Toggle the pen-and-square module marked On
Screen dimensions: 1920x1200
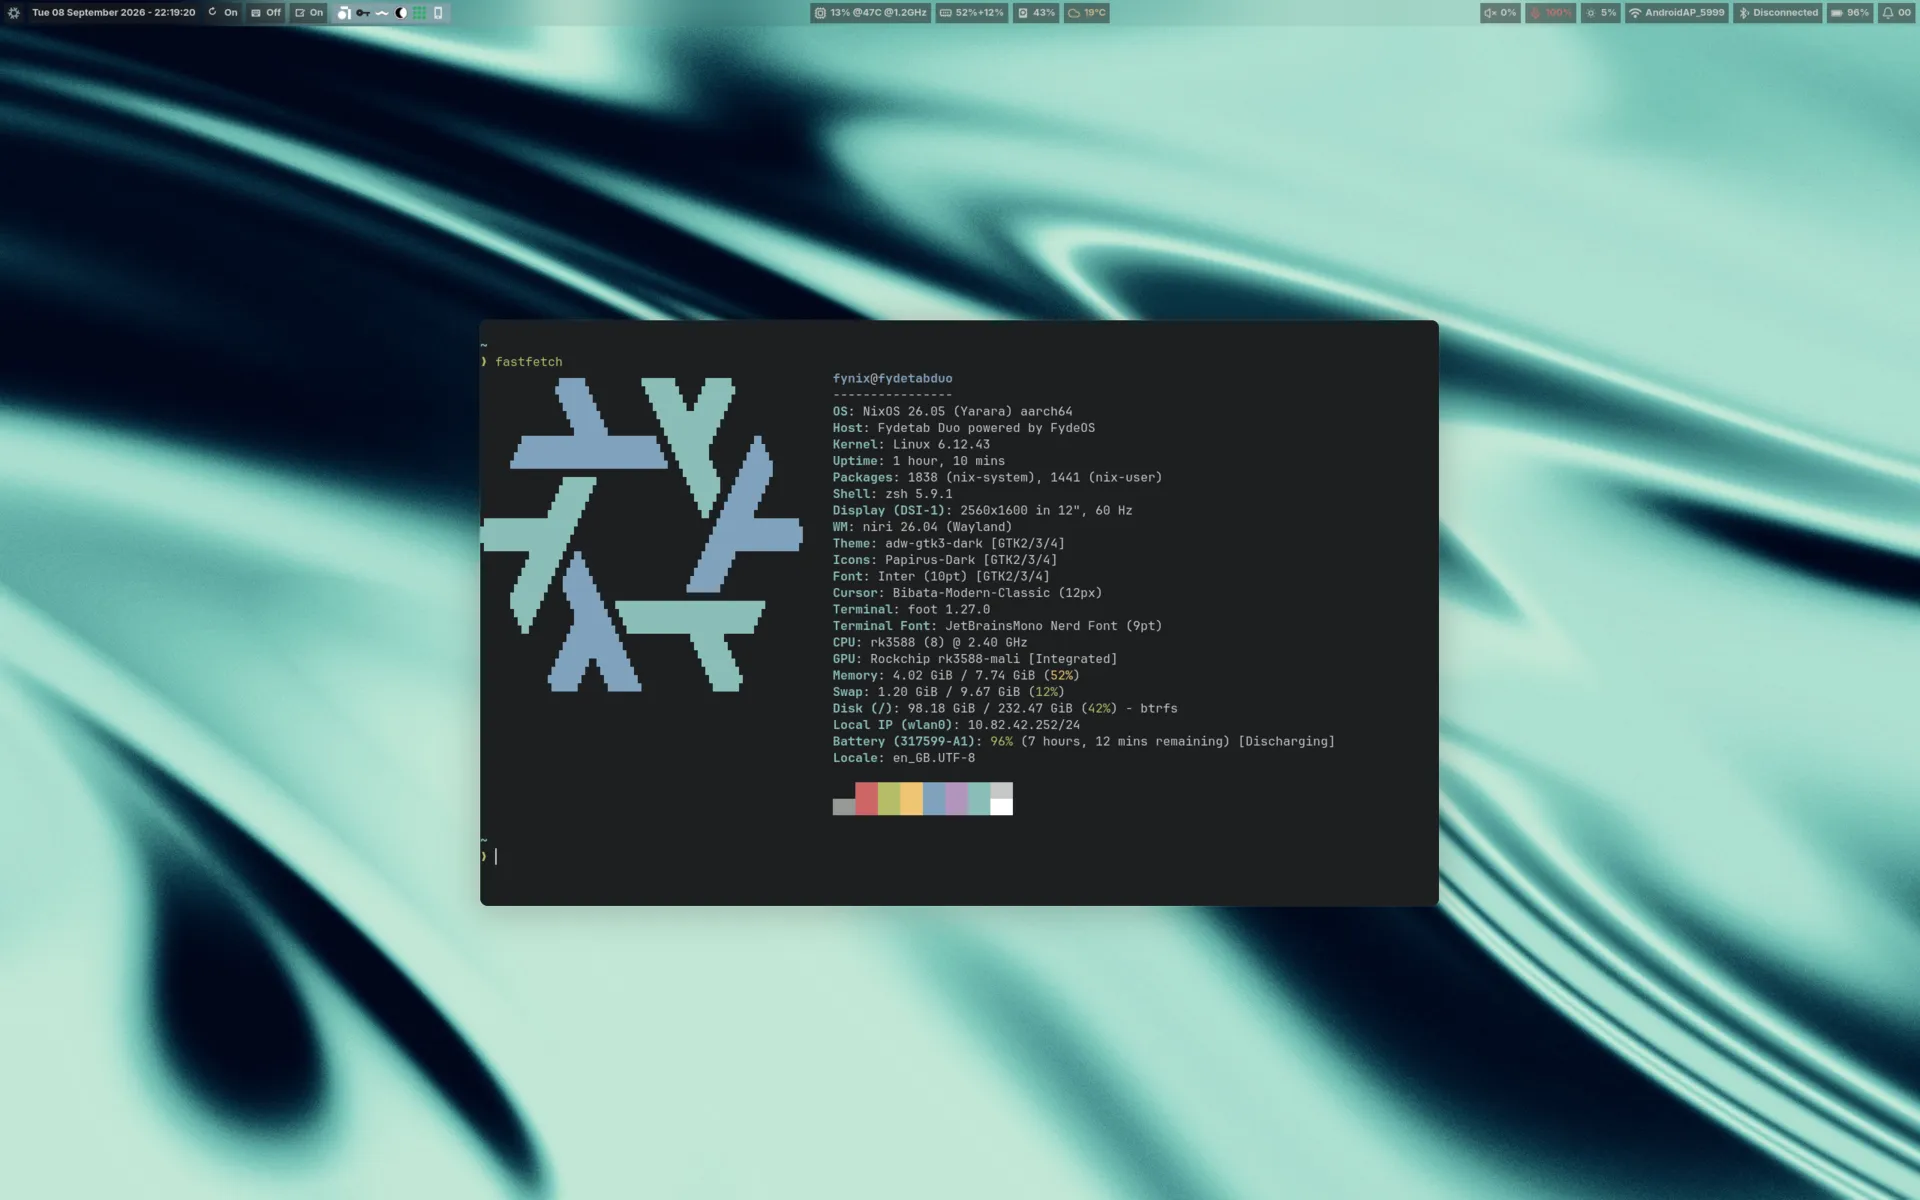pyautogui.click(x=309, y=13)
